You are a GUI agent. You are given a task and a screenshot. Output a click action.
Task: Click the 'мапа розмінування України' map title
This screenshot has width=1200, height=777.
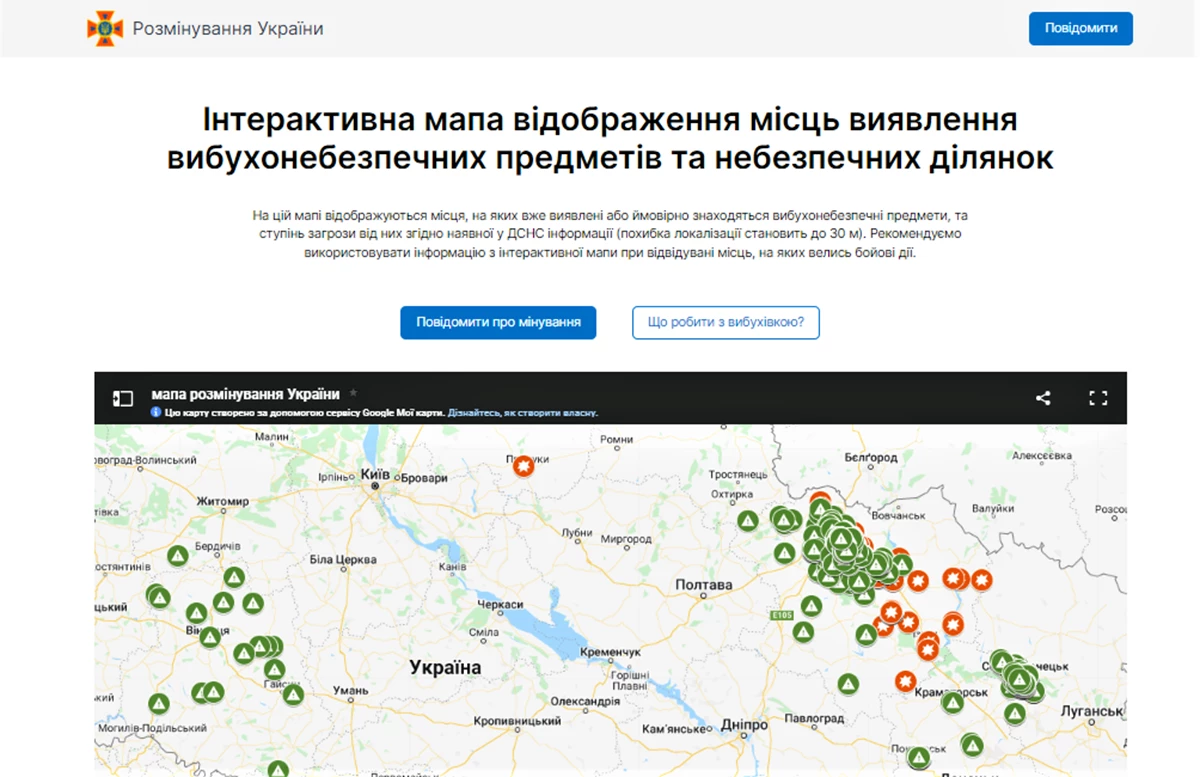(x=245, y=394)
